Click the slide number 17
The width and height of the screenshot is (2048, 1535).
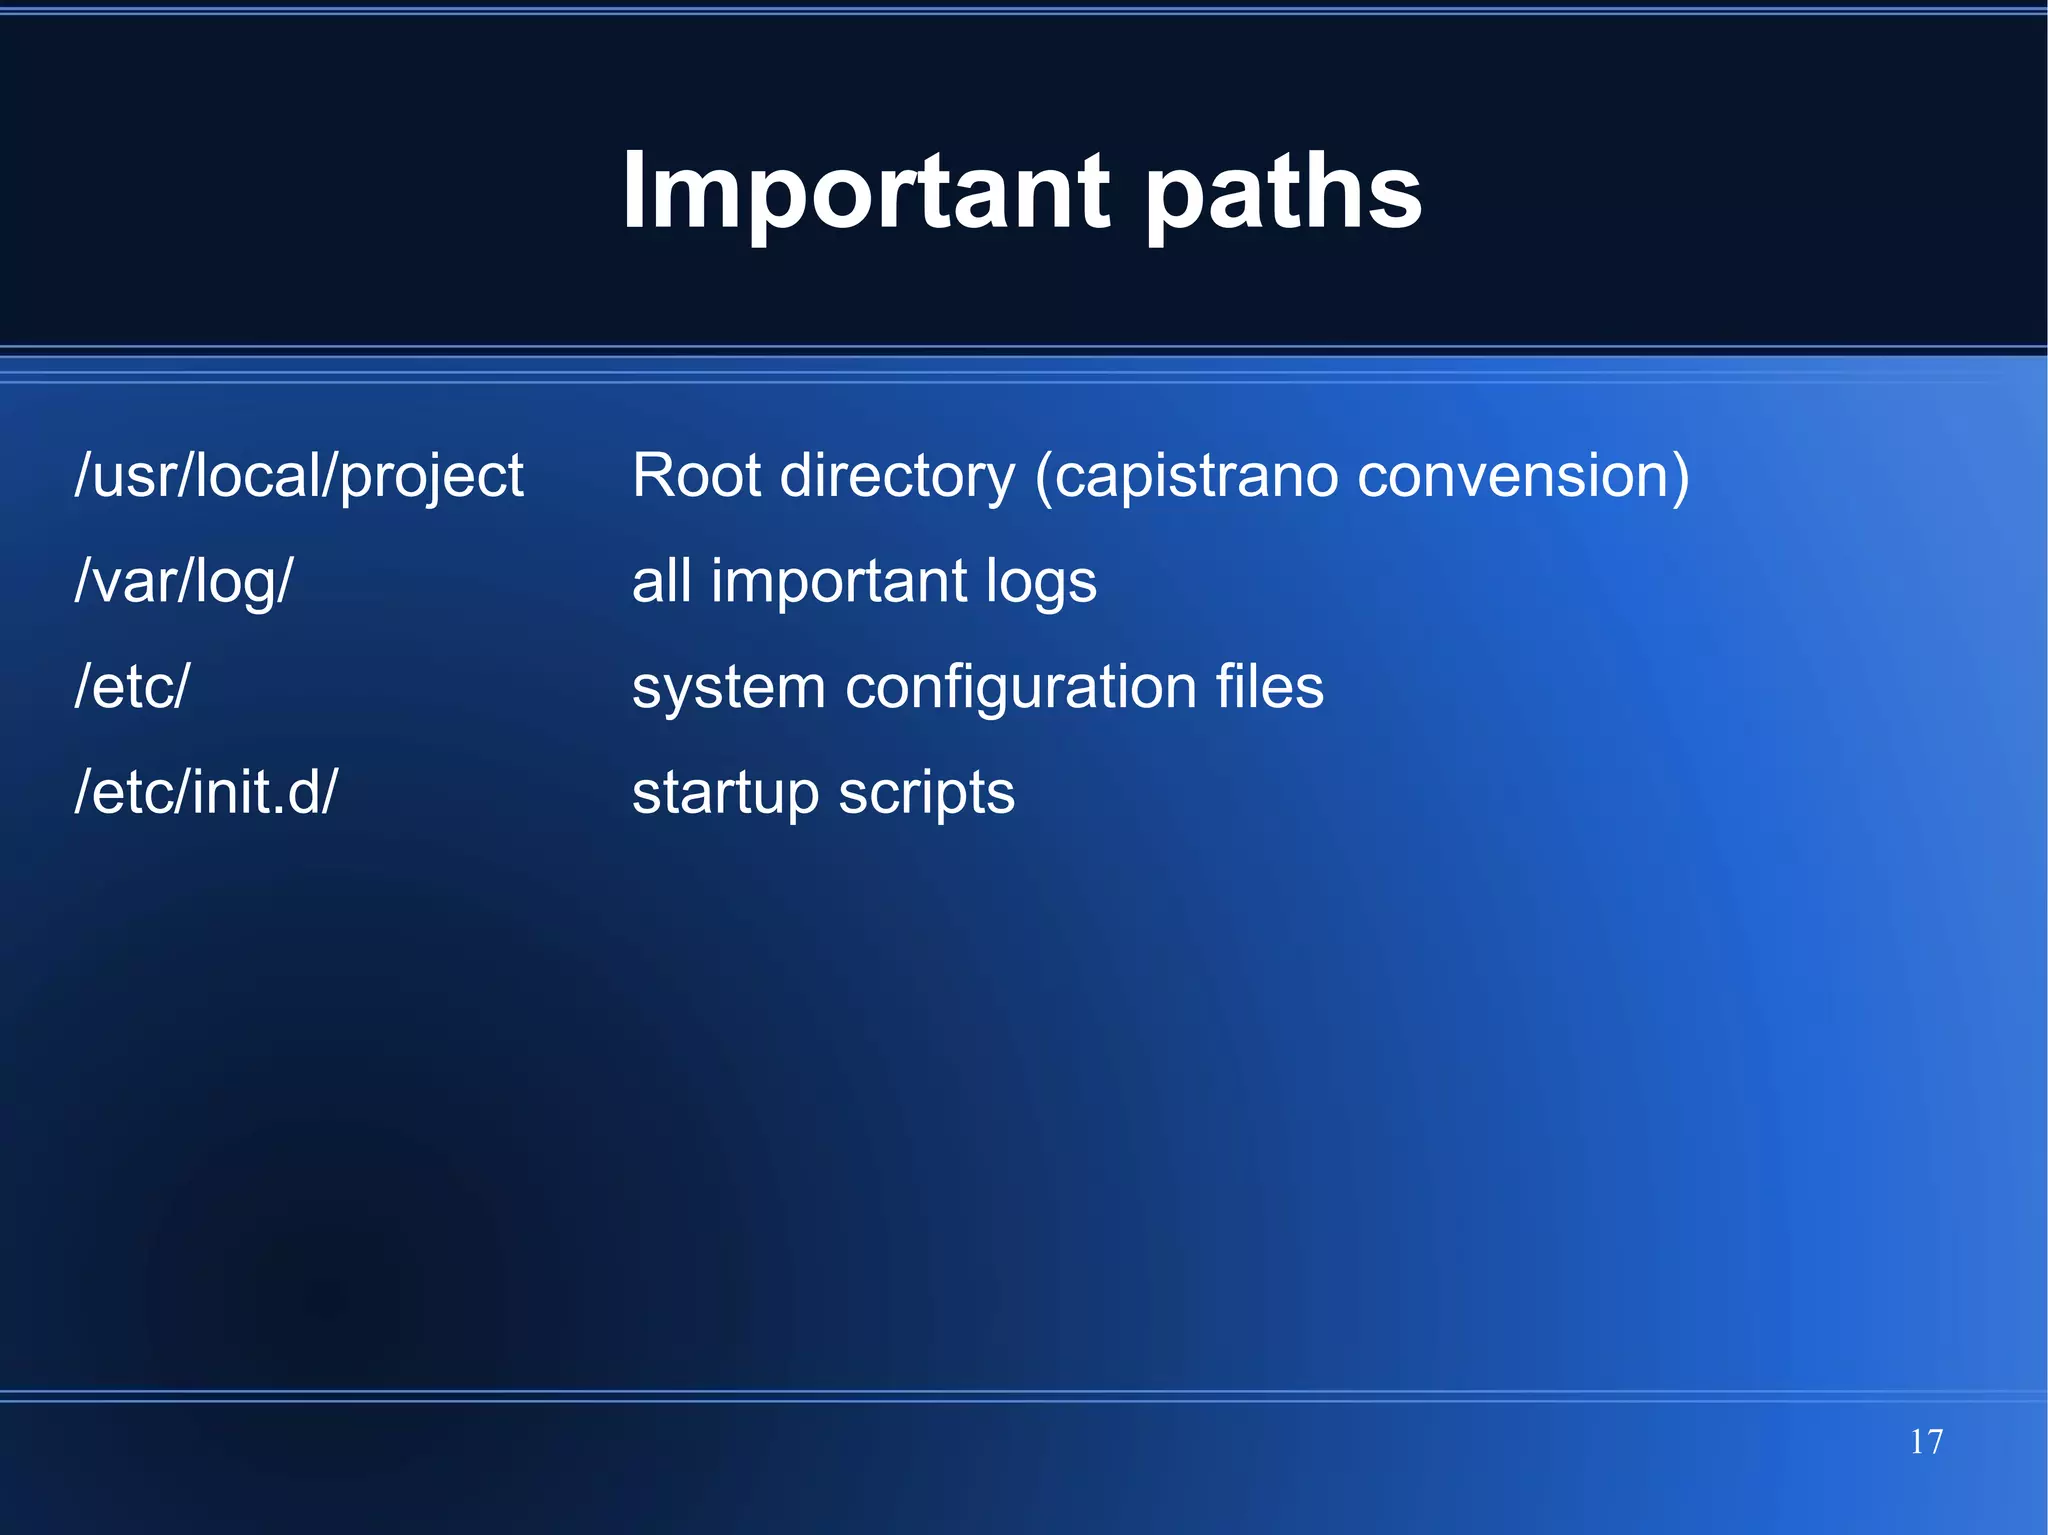point(1926,1442)
